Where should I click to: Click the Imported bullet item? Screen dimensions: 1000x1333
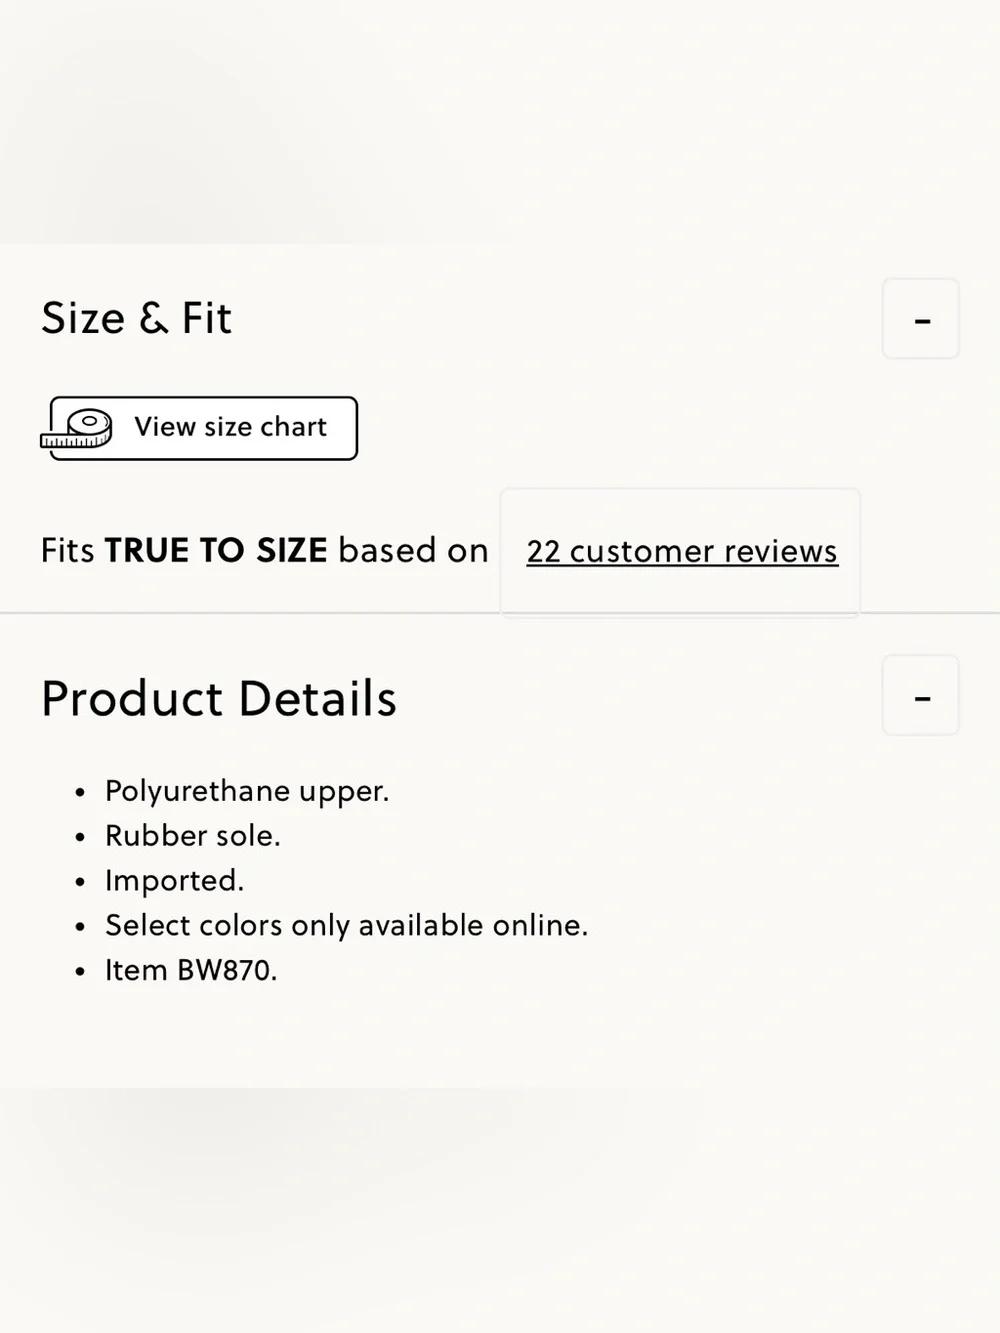point(175,880)
